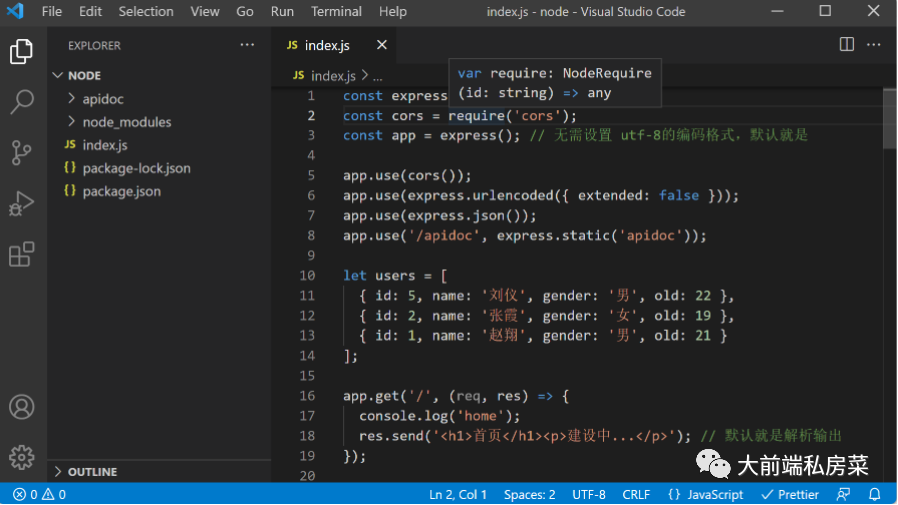Screen dimensions: 898x505
Task: Go to line via Ln 2, Col 1
Action: click(458, 494)
